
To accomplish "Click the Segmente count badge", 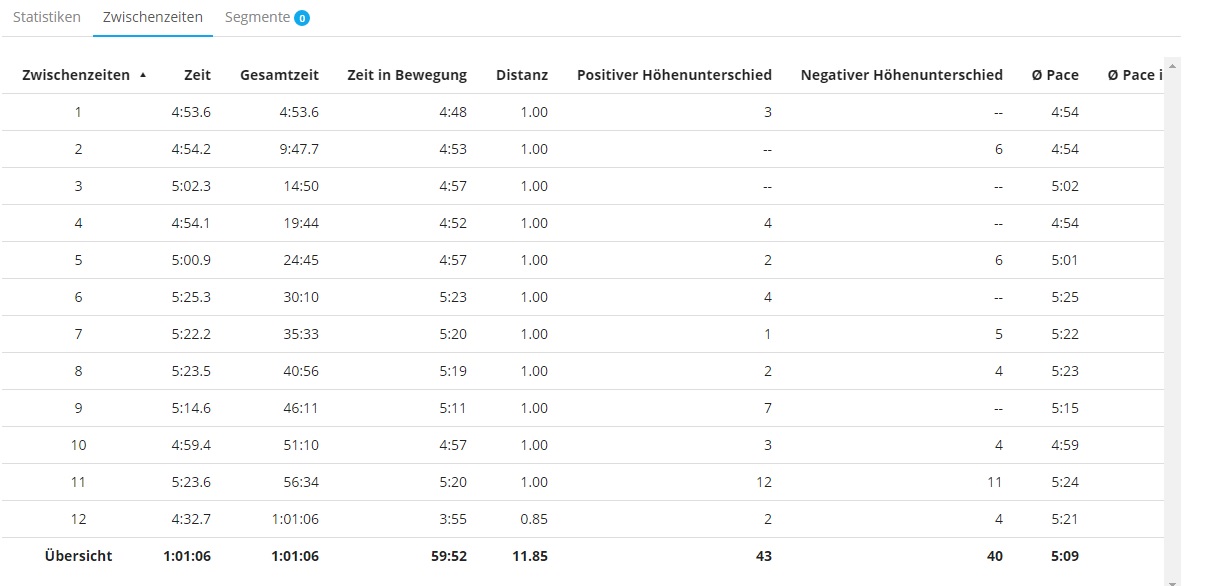I will [301, 18].
